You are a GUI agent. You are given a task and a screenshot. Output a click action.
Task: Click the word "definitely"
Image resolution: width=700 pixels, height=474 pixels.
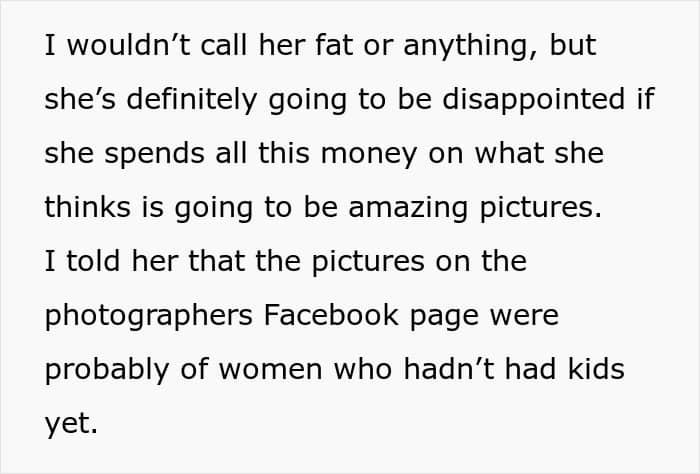pyautogui.click(x=192, y=99)
